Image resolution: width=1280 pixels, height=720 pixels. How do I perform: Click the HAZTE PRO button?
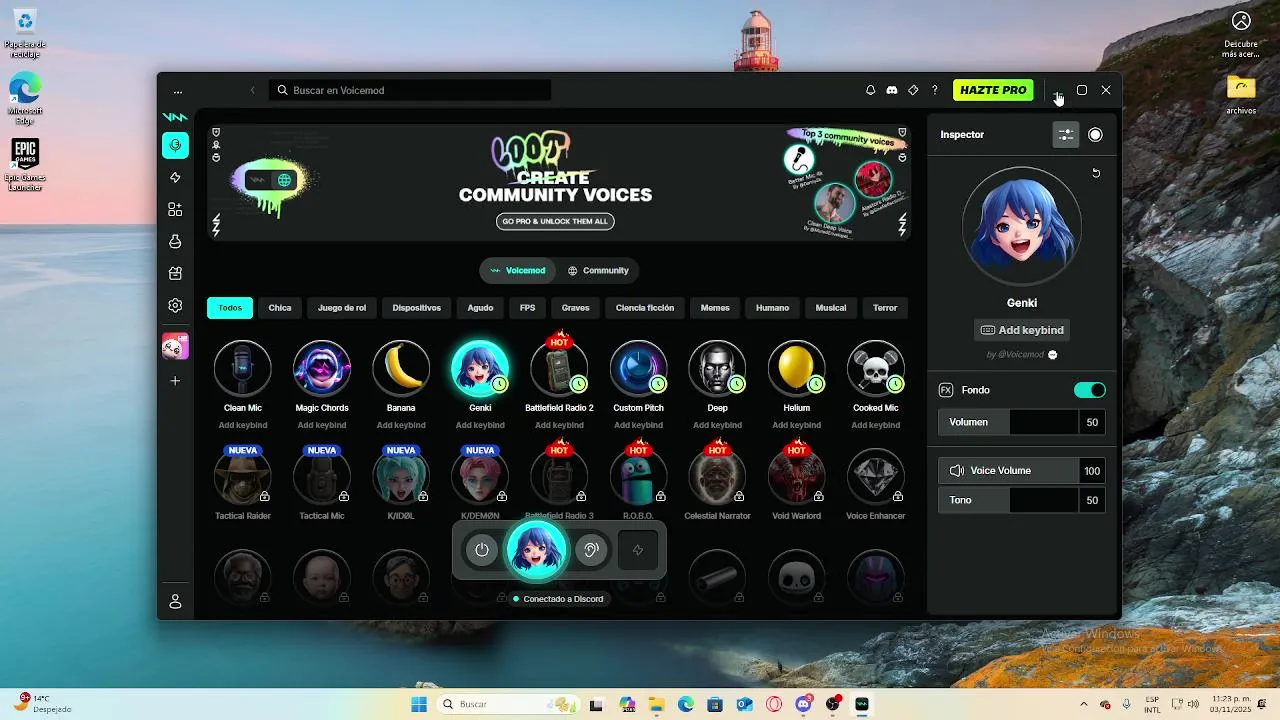993,90
